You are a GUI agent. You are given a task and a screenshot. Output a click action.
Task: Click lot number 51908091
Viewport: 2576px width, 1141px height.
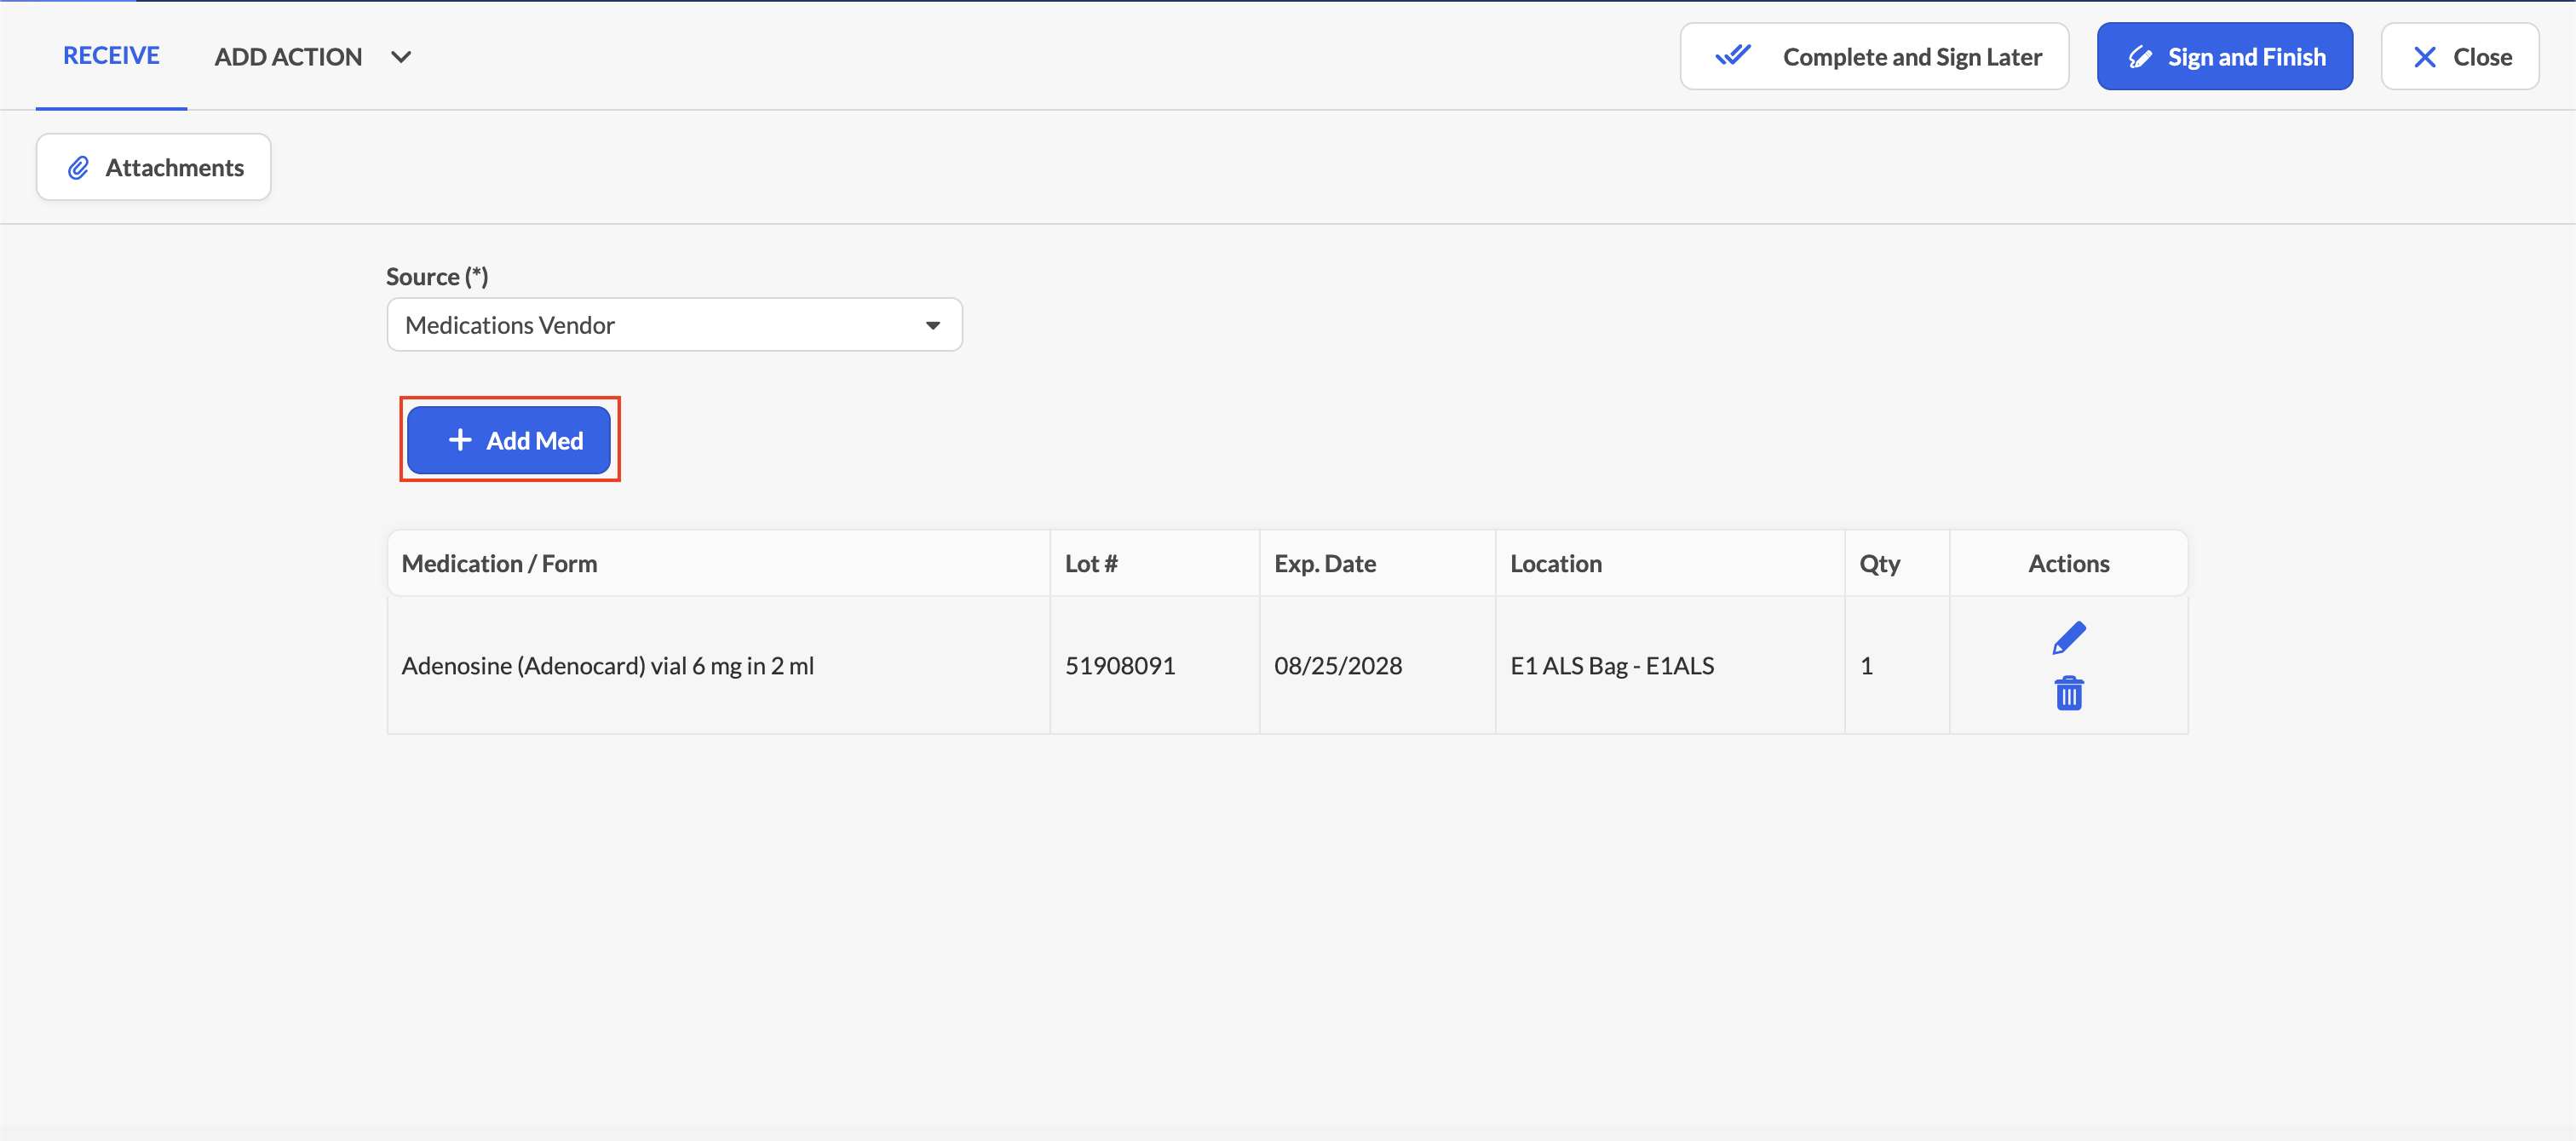[x=1119, y=666]
